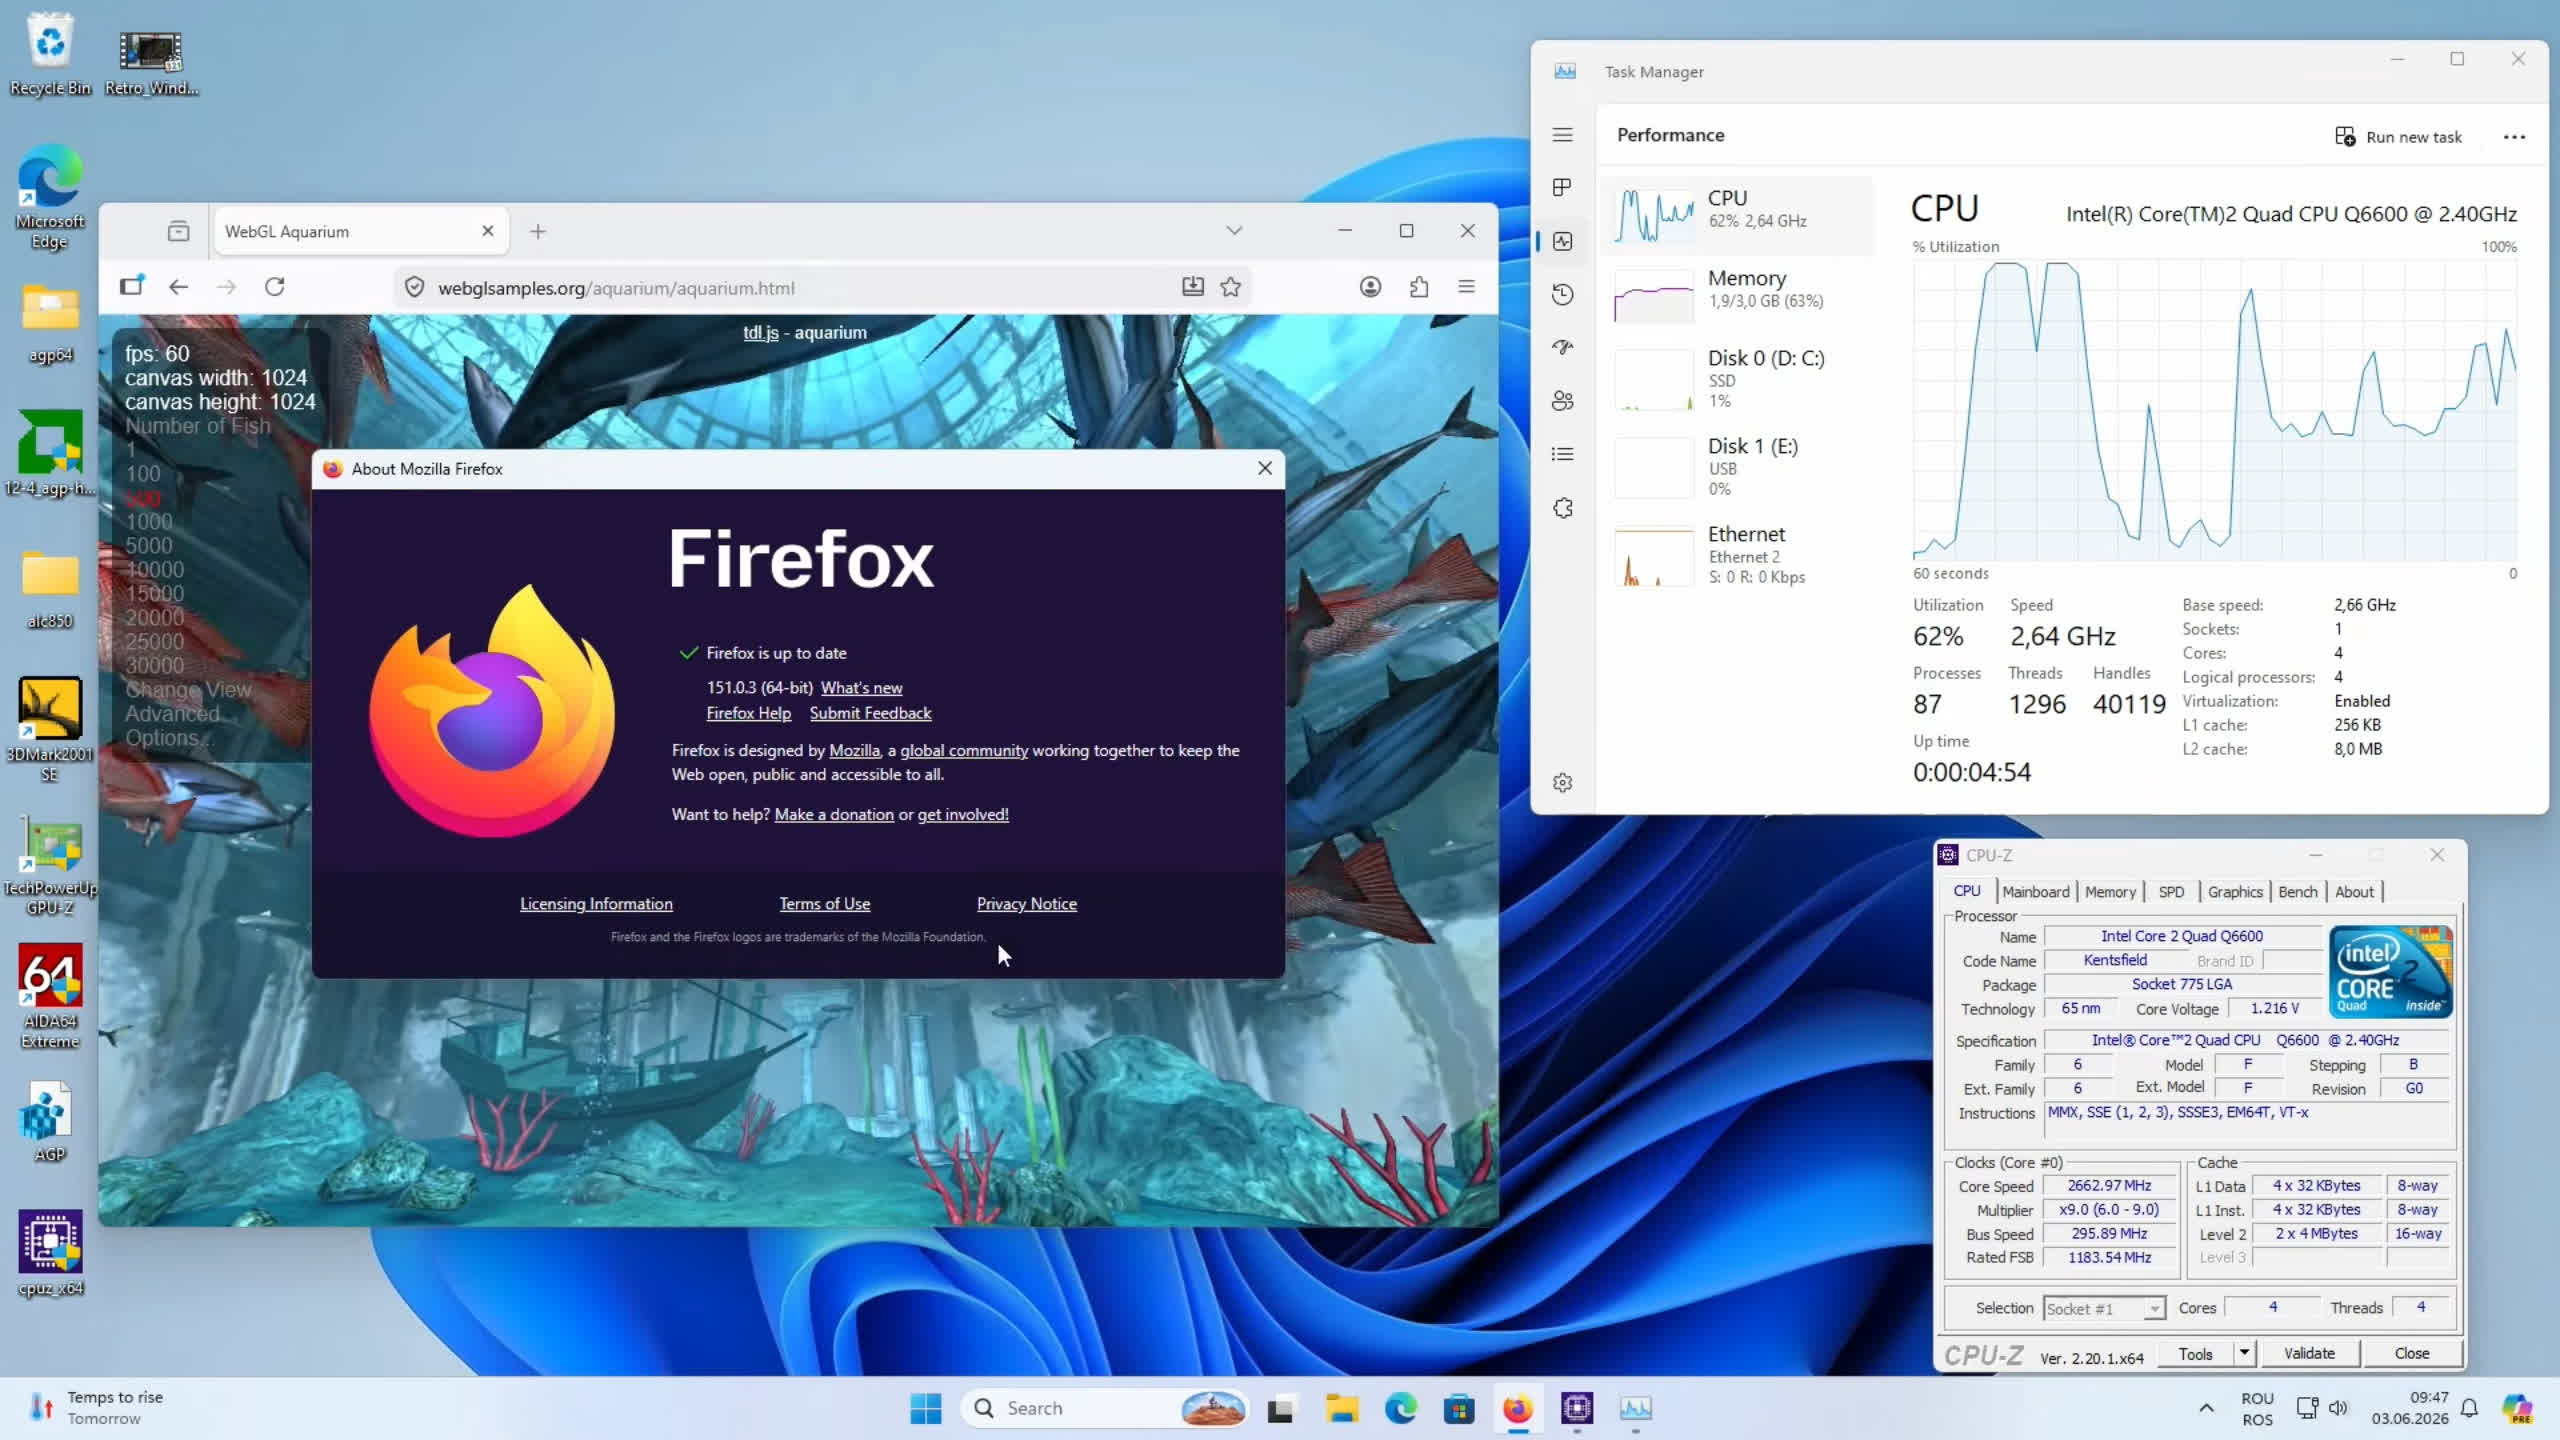
Task: Expand the Task Manager navigation hamburger
Action: [1563, 135]
